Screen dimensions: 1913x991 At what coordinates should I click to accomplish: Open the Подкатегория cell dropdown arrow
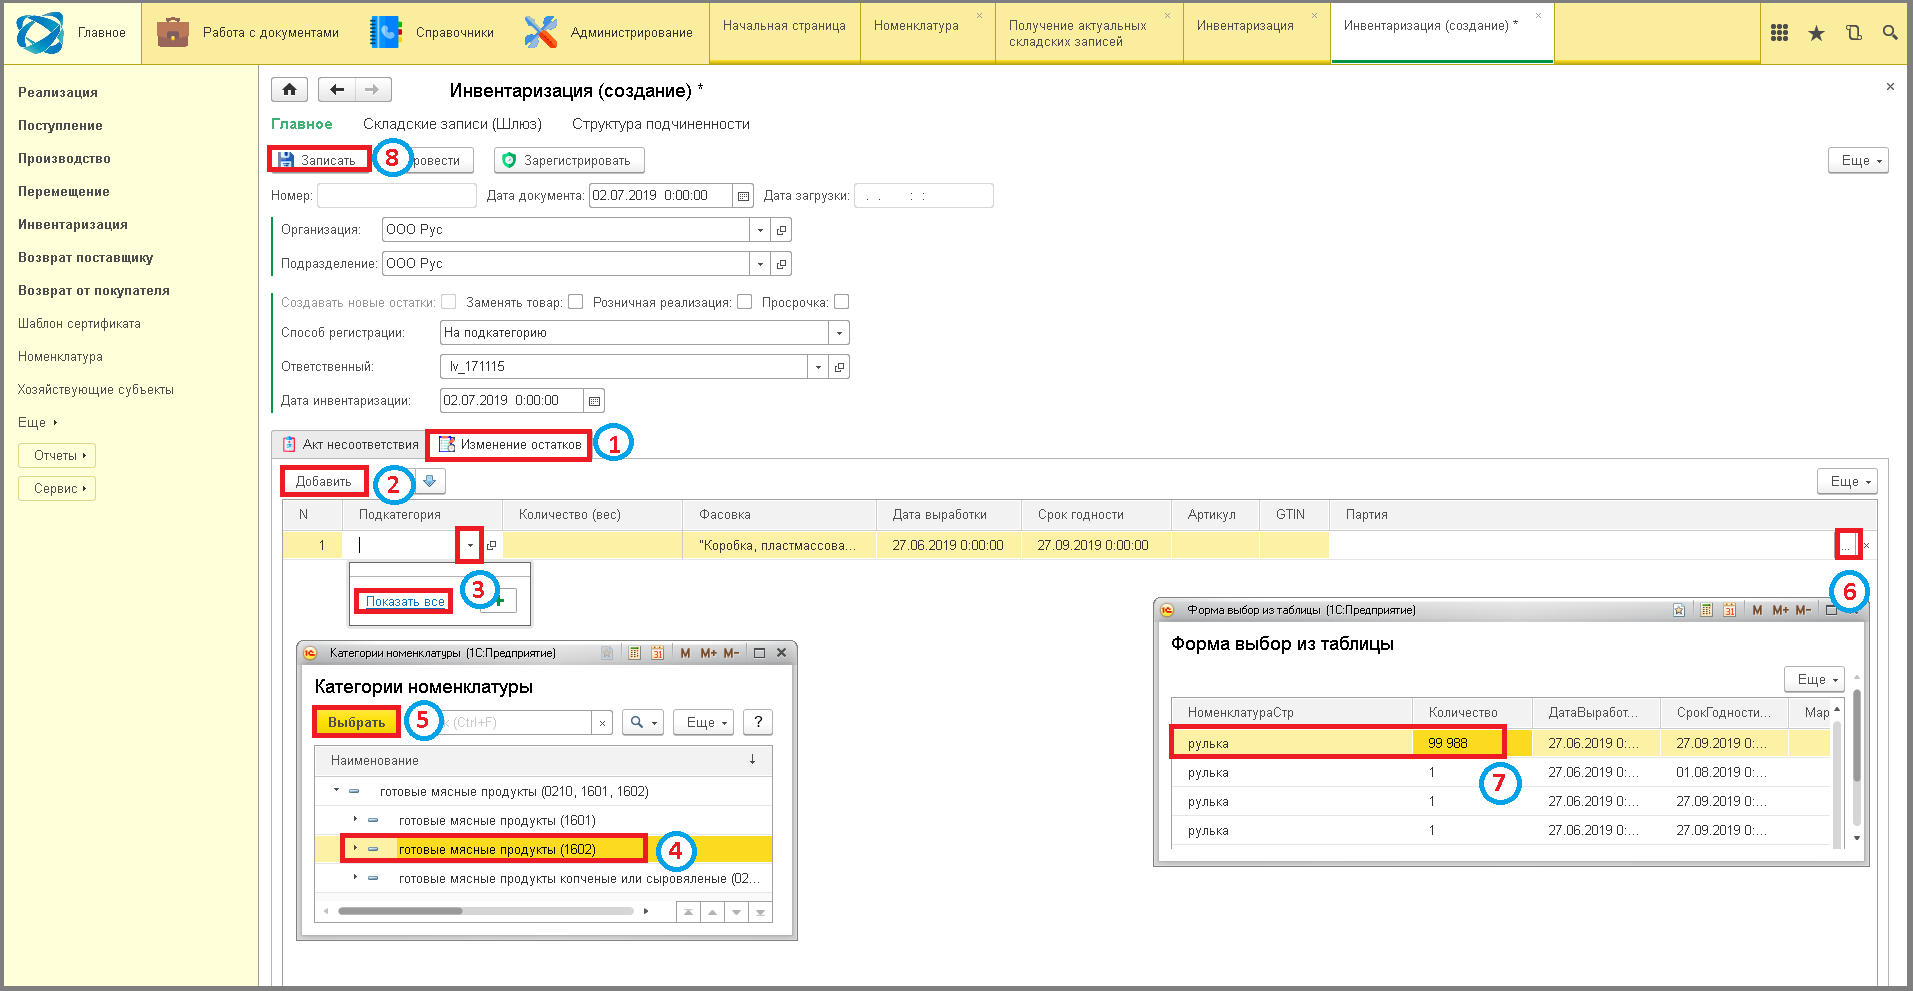(x=469, y=545)
